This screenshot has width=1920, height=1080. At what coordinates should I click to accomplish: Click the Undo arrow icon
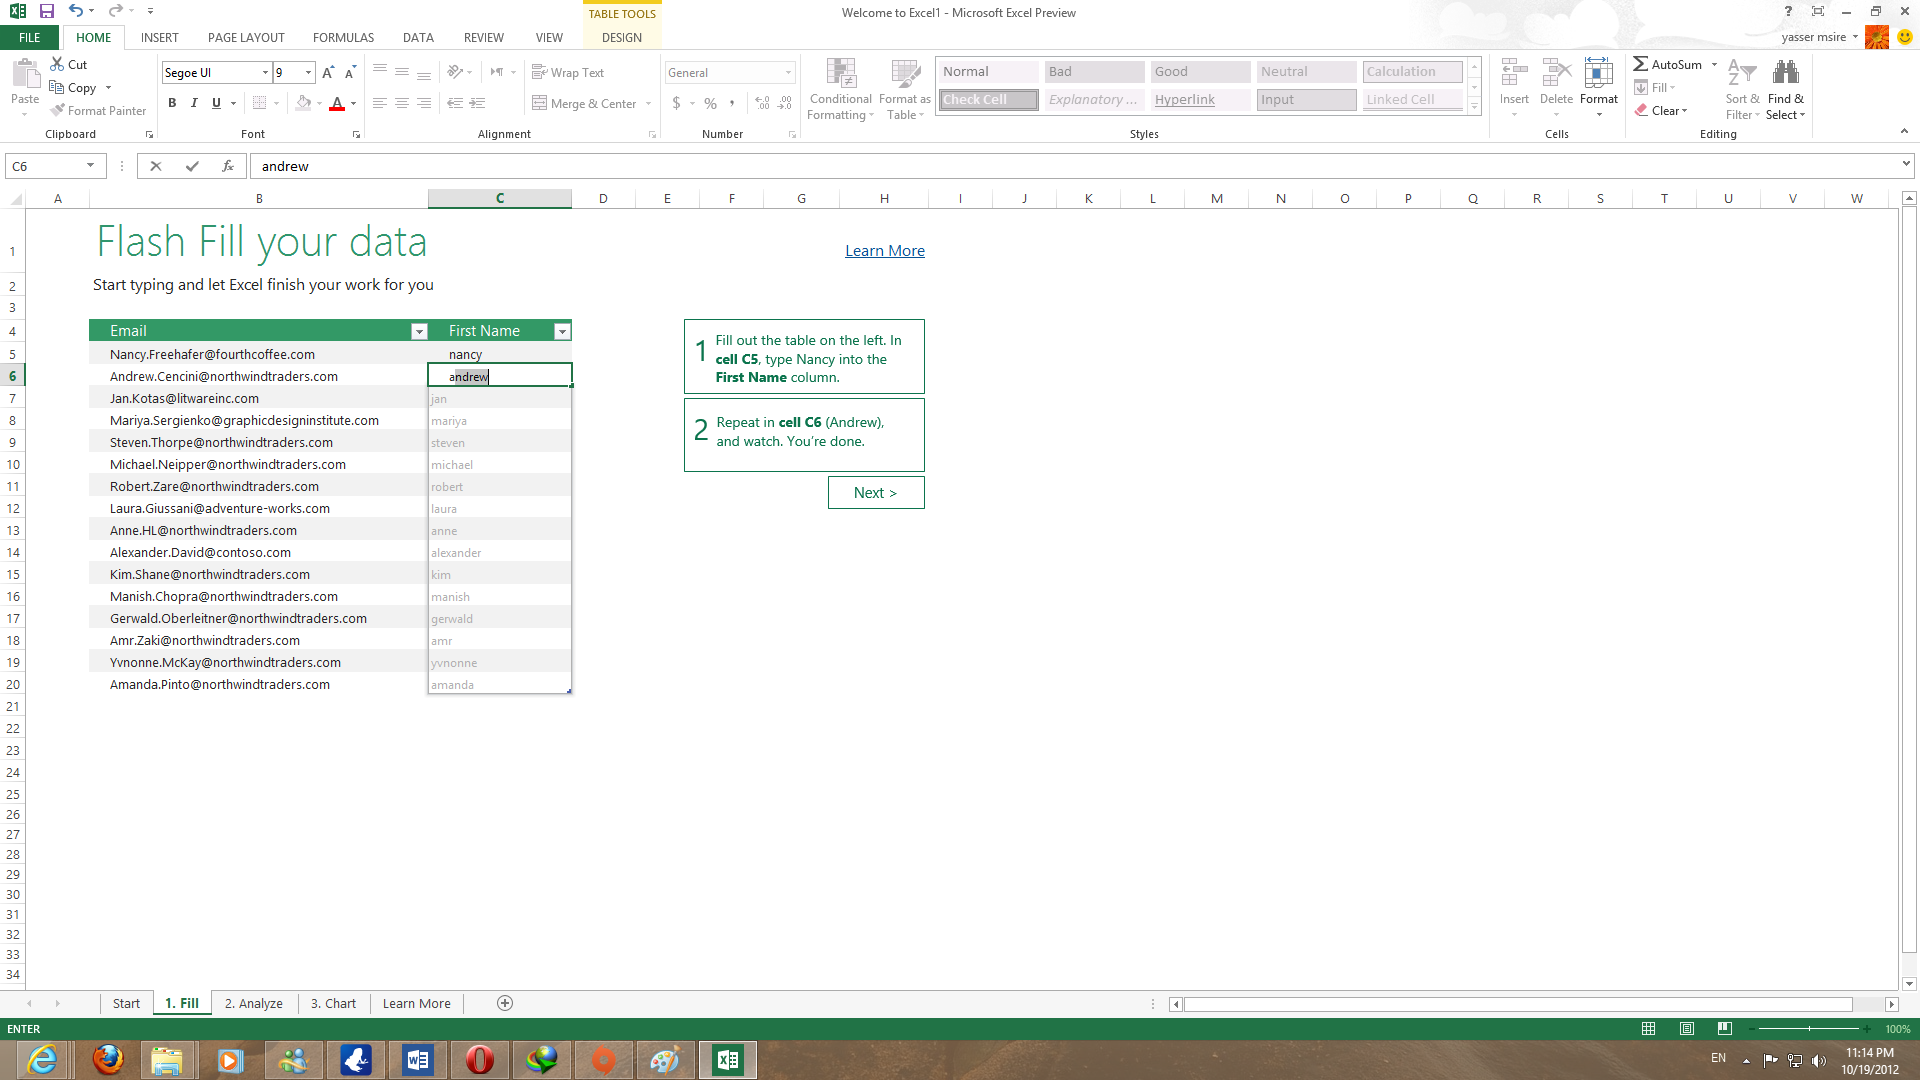pos(76,11)
